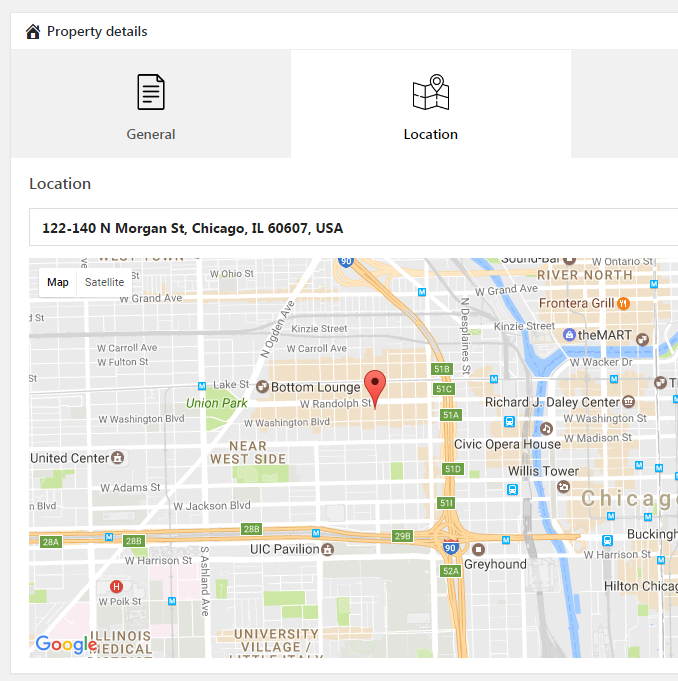The width and height of the screenshot is (678, 681).
Task: Open the Google logo link on map
Action: coord(66,645)
